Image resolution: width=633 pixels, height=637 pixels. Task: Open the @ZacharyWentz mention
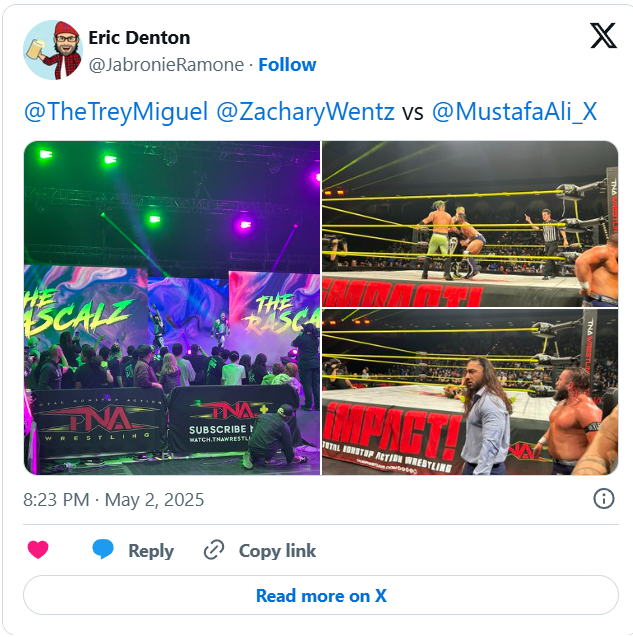point(305,111)
